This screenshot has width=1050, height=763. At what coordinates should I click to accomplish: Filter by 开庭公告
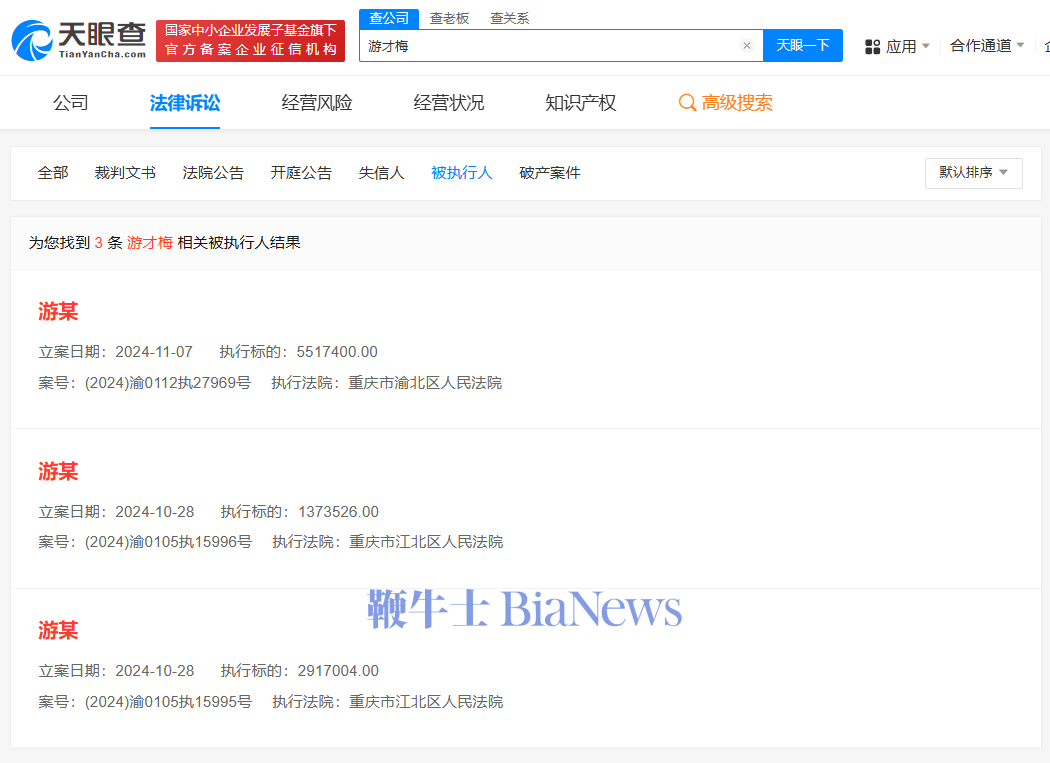pyautogui.click(x=301, y=173)
